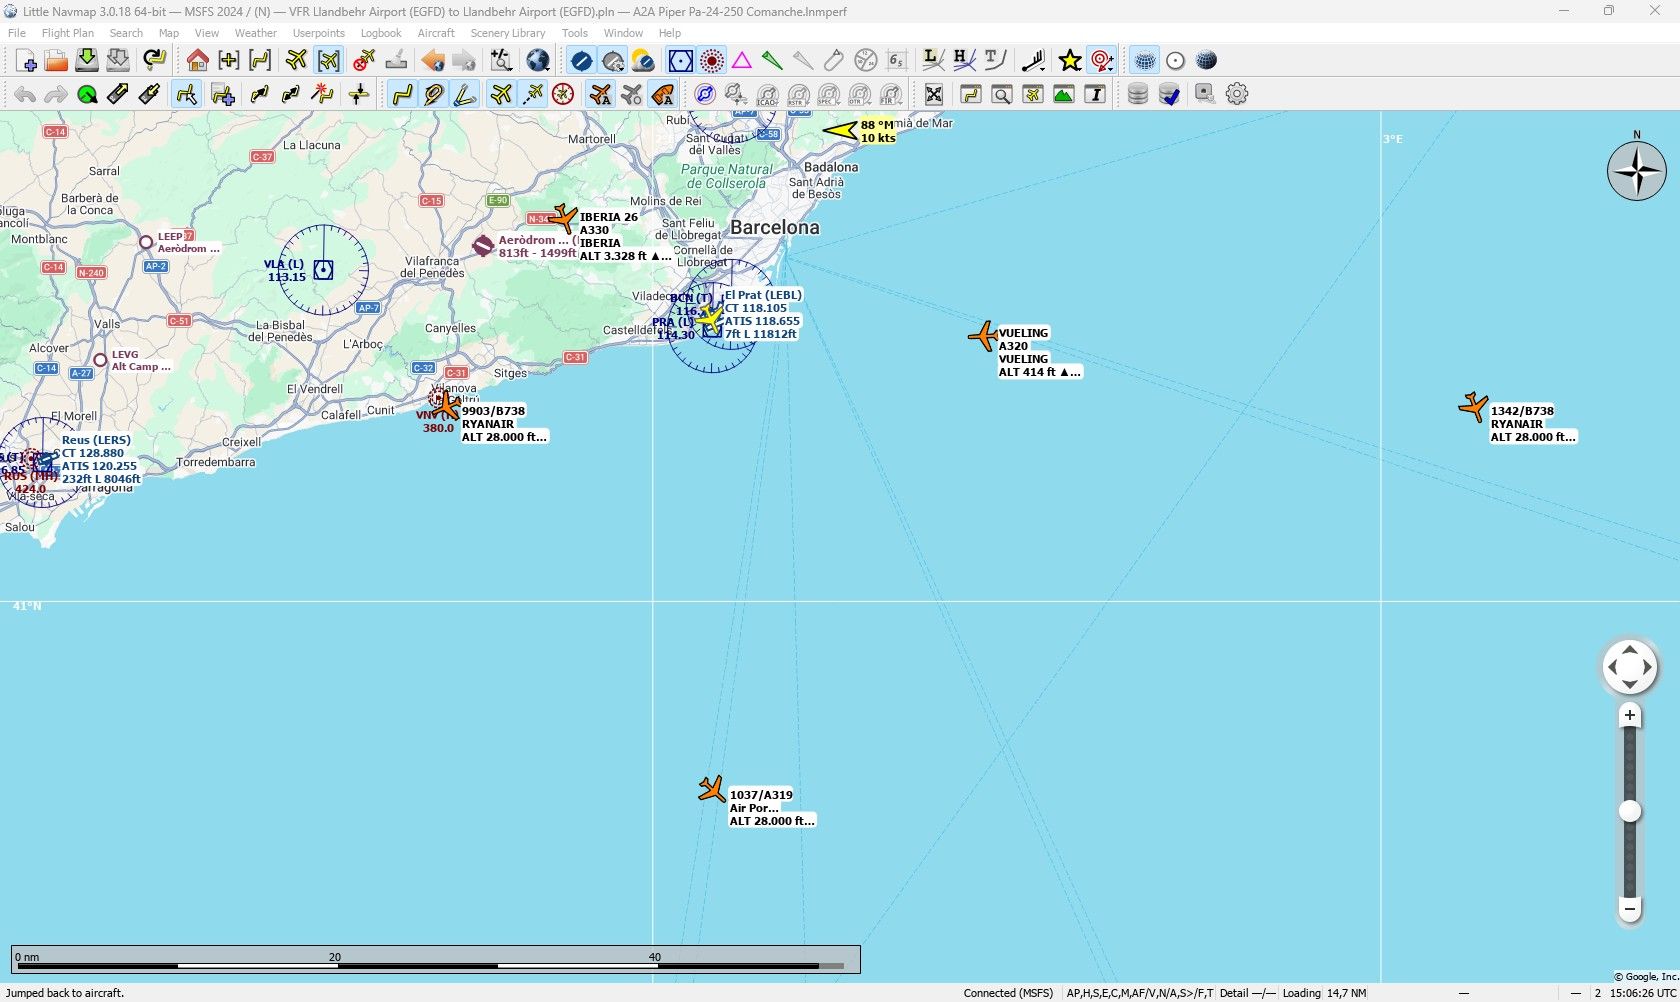This screenshot has height=1002, width=1680.
Task: Click the LEVG Alt Camp airport symbol
Action: pos(100,360)
